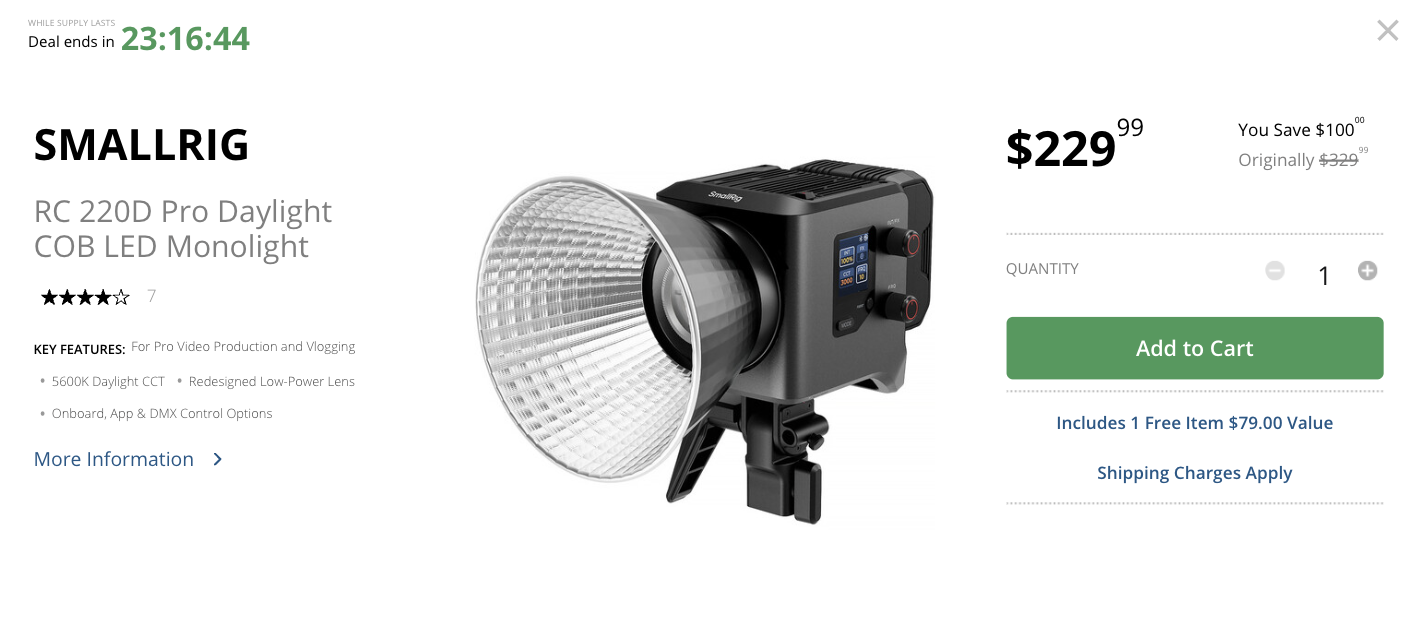1418x636 pixels.
Task: Close the deal popup with the X
Action: (x=1387, y=30)
